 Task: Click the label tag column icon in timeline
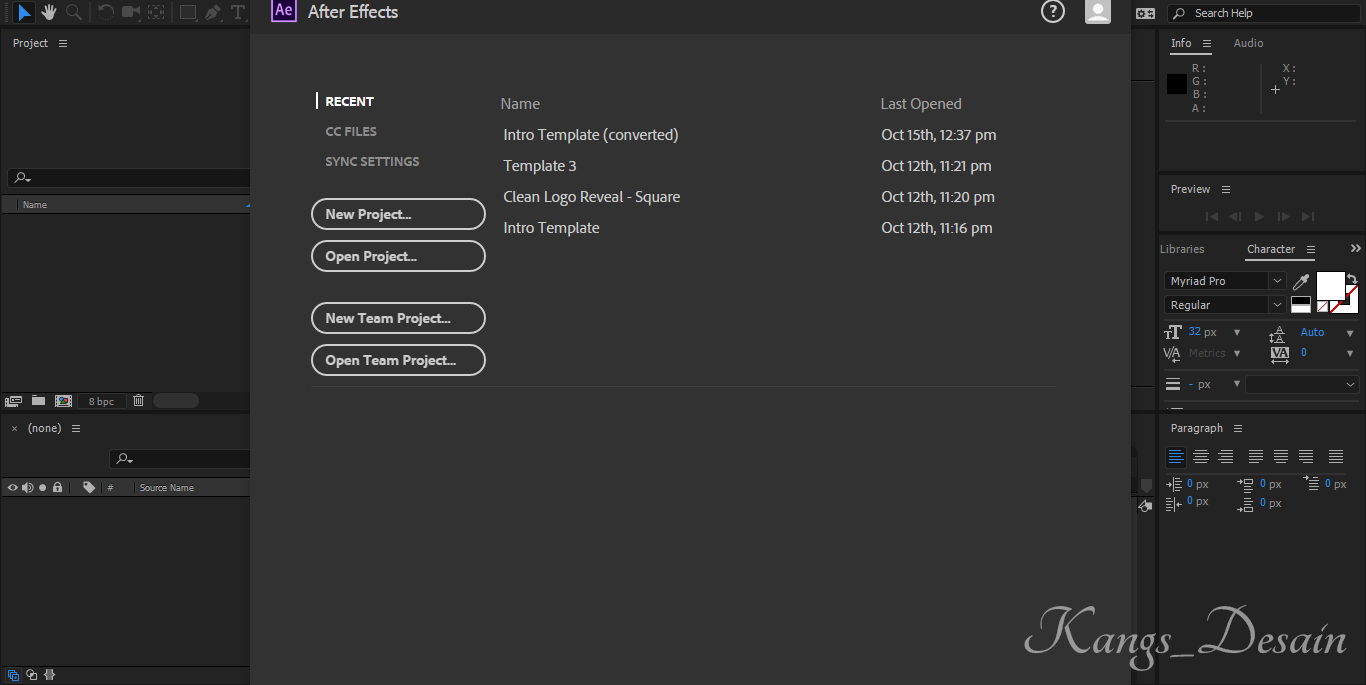click(x=89, y=487)
